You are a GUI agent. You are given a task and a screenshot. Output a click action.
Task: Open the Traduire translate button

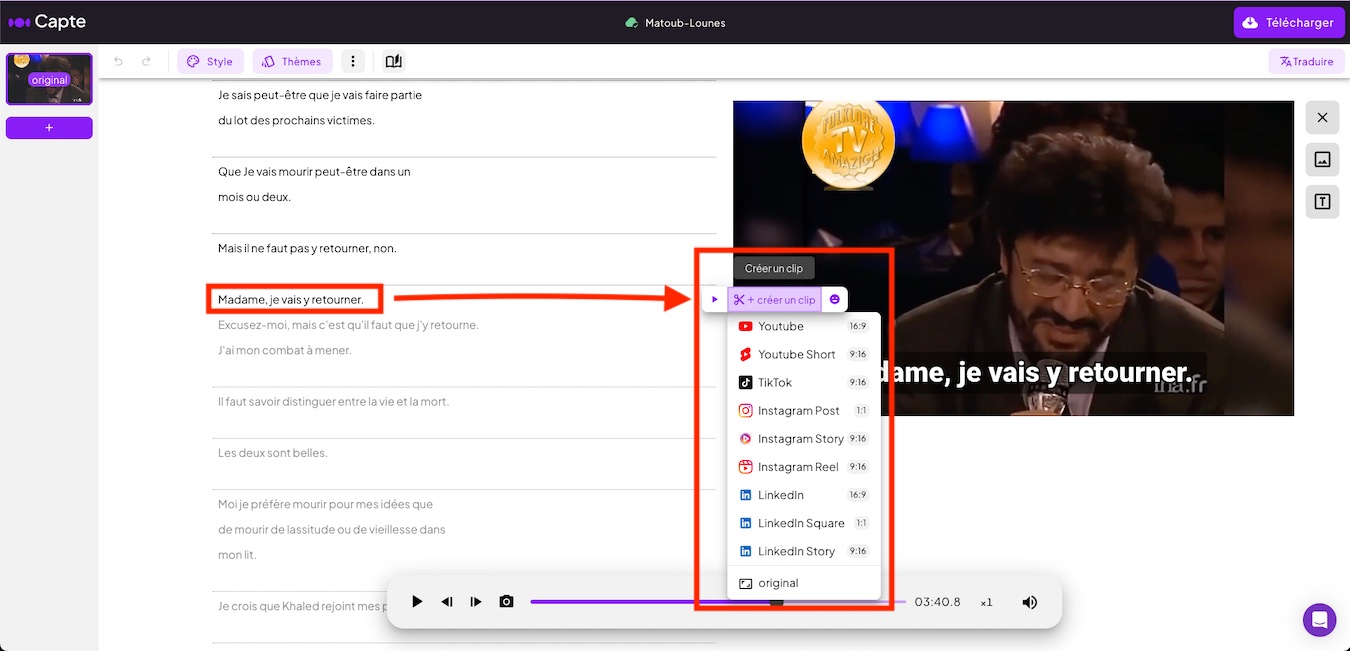pos(1306,62)
